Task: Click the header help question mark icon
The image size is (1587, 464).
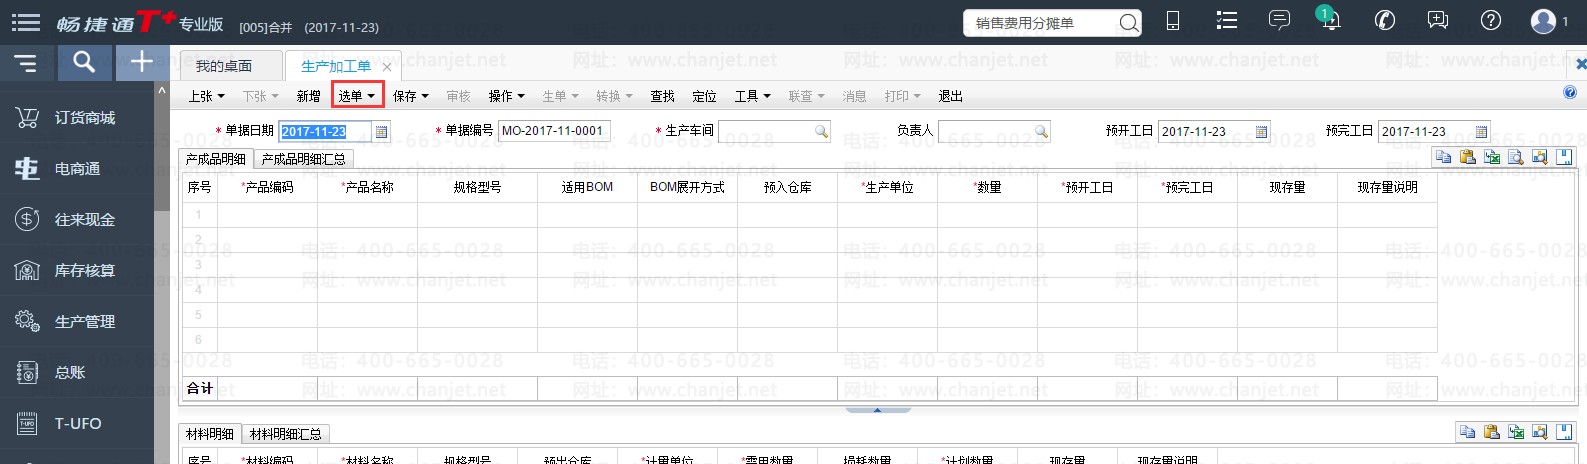Action: 1491,21
